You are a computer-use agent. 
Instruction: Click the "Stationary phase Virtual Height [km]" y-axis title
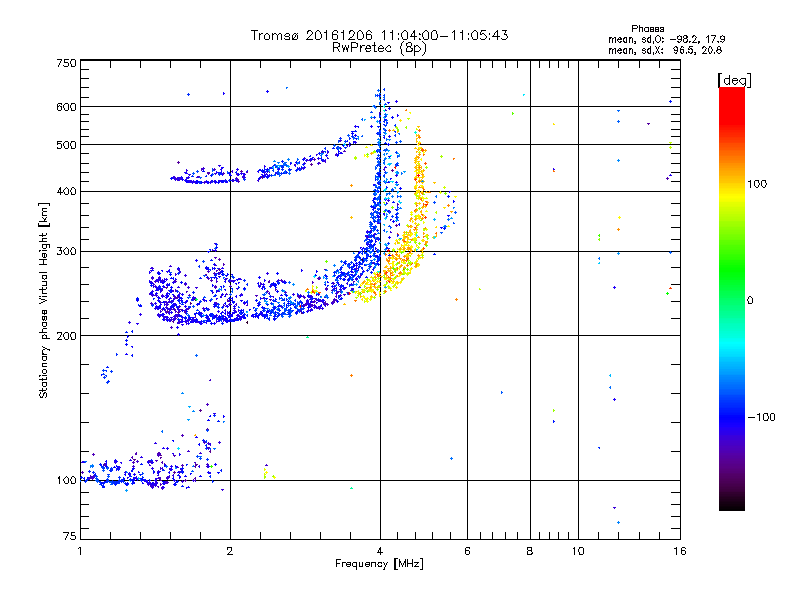pos(44,300)
